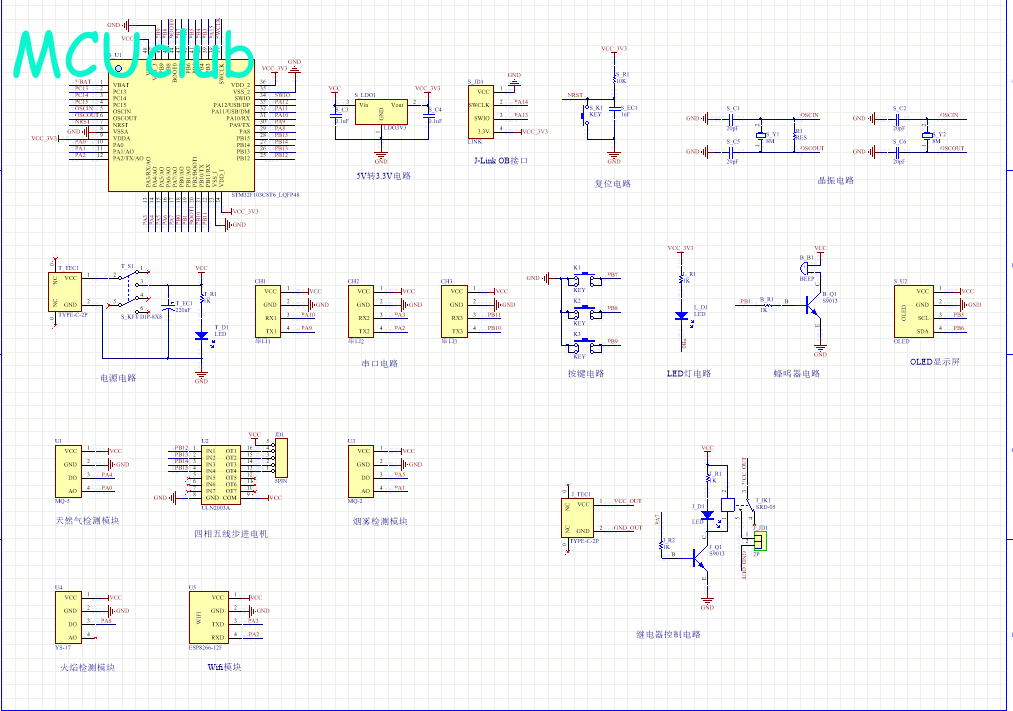
Task: Select the CH1 serial connector block
Action: pyautogui.click(x=268, y=311)
